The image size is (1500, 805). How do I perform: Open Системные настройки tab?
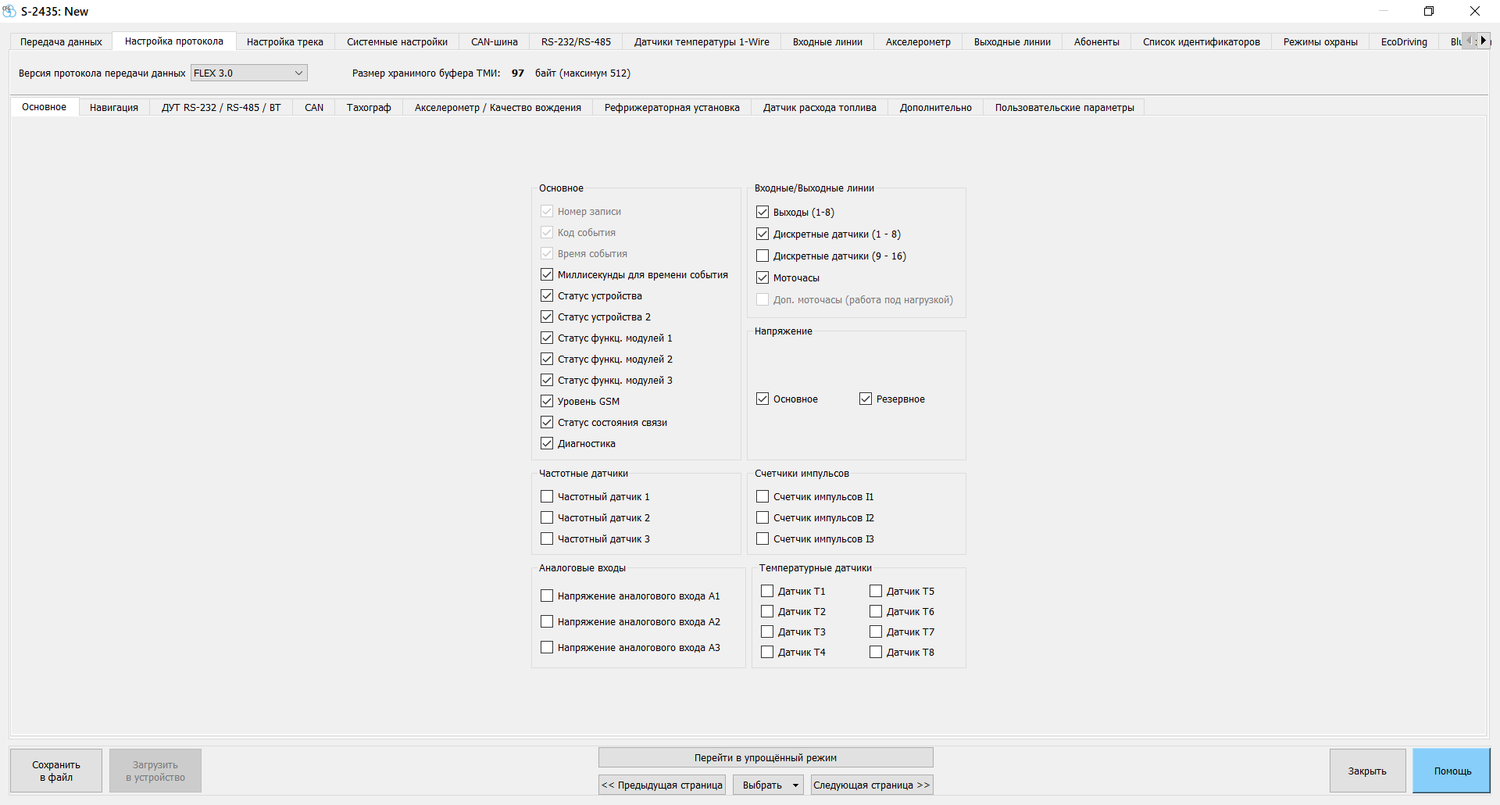[x=397, y=42]
